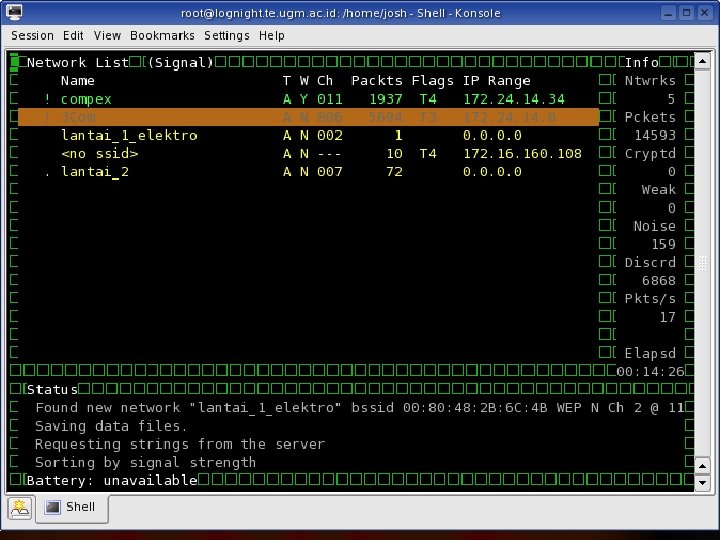720x540 pixels.
Task: Click the terminal icon on Shell tab
Action: pos(52,507)
